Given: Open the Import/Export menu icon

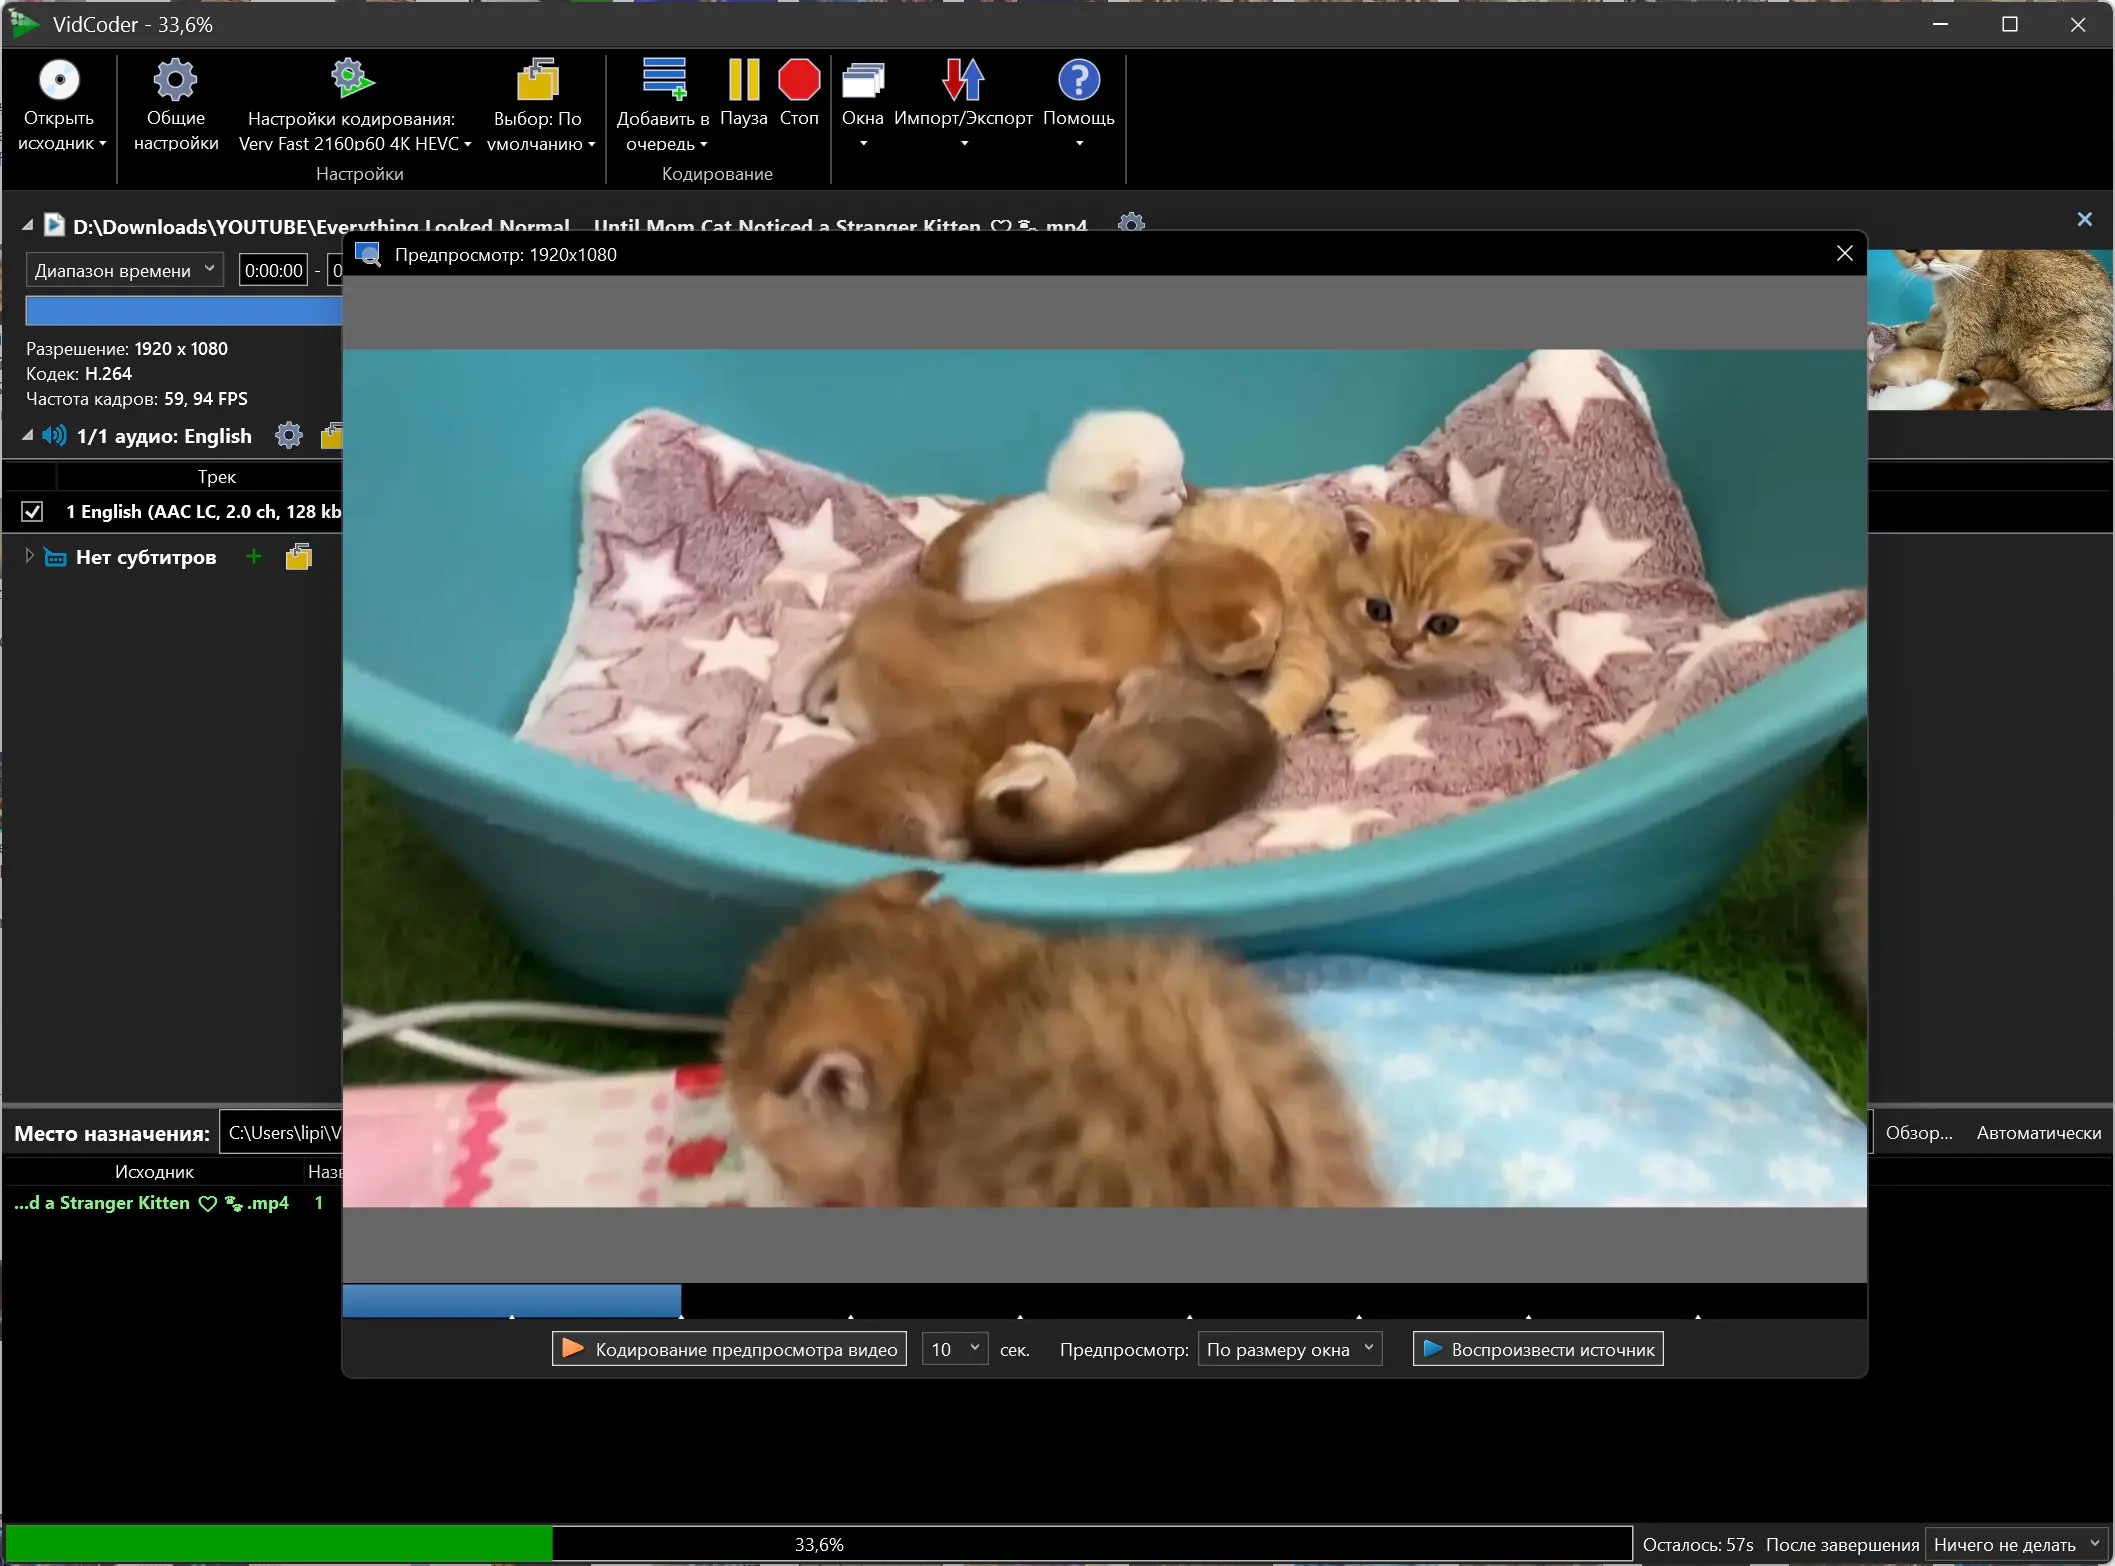Looking at the screenshot, I should (962, 80).
